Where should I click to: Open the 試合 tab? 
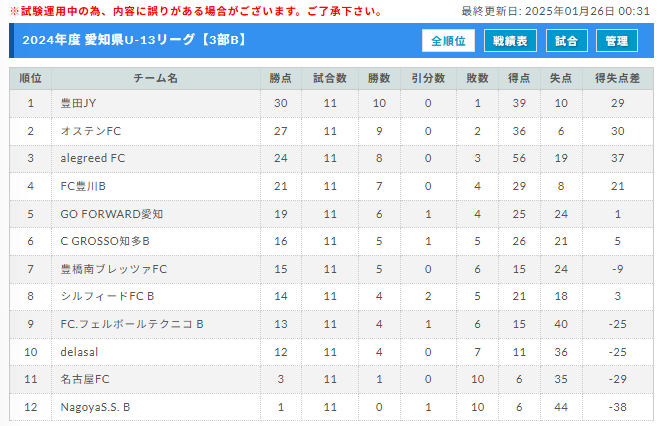(x=566, y=41)
